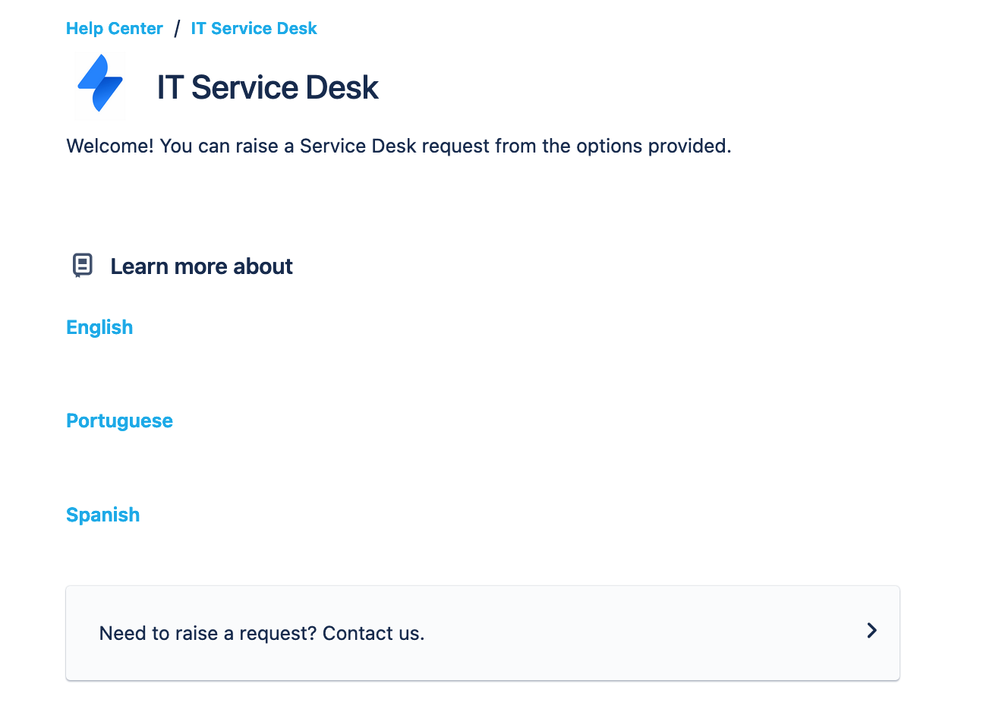Click 'Need to raise a request?' text
The image size is (999, 712).
[207, 634]
